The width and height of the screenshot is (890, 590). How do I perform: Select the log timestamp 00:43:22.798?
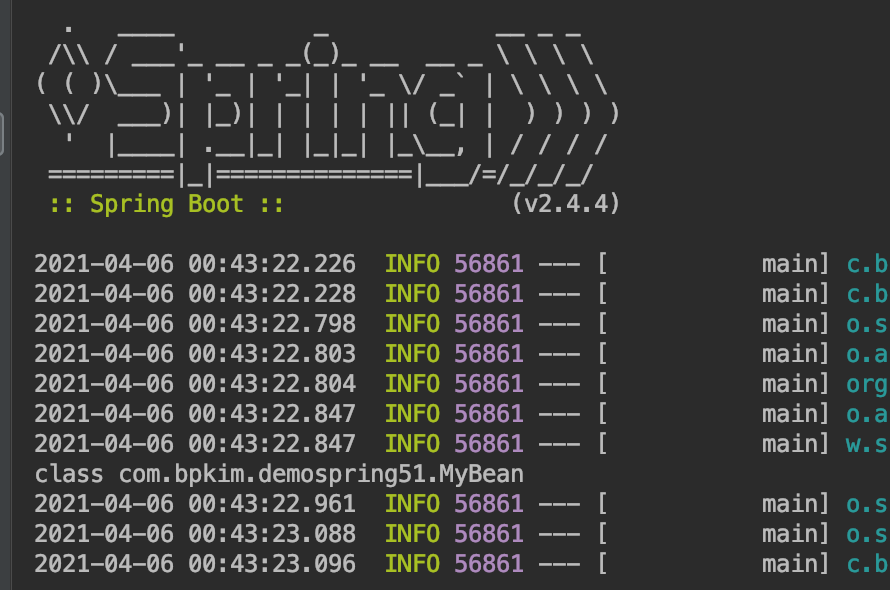click(272, 324)
